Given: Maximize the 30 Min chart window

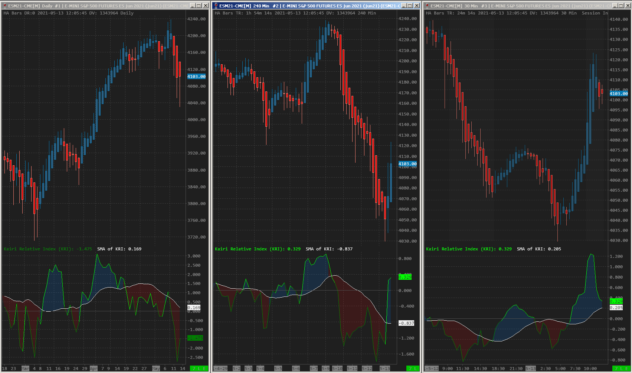Looking at the screenshot, I should click(621, 6).
